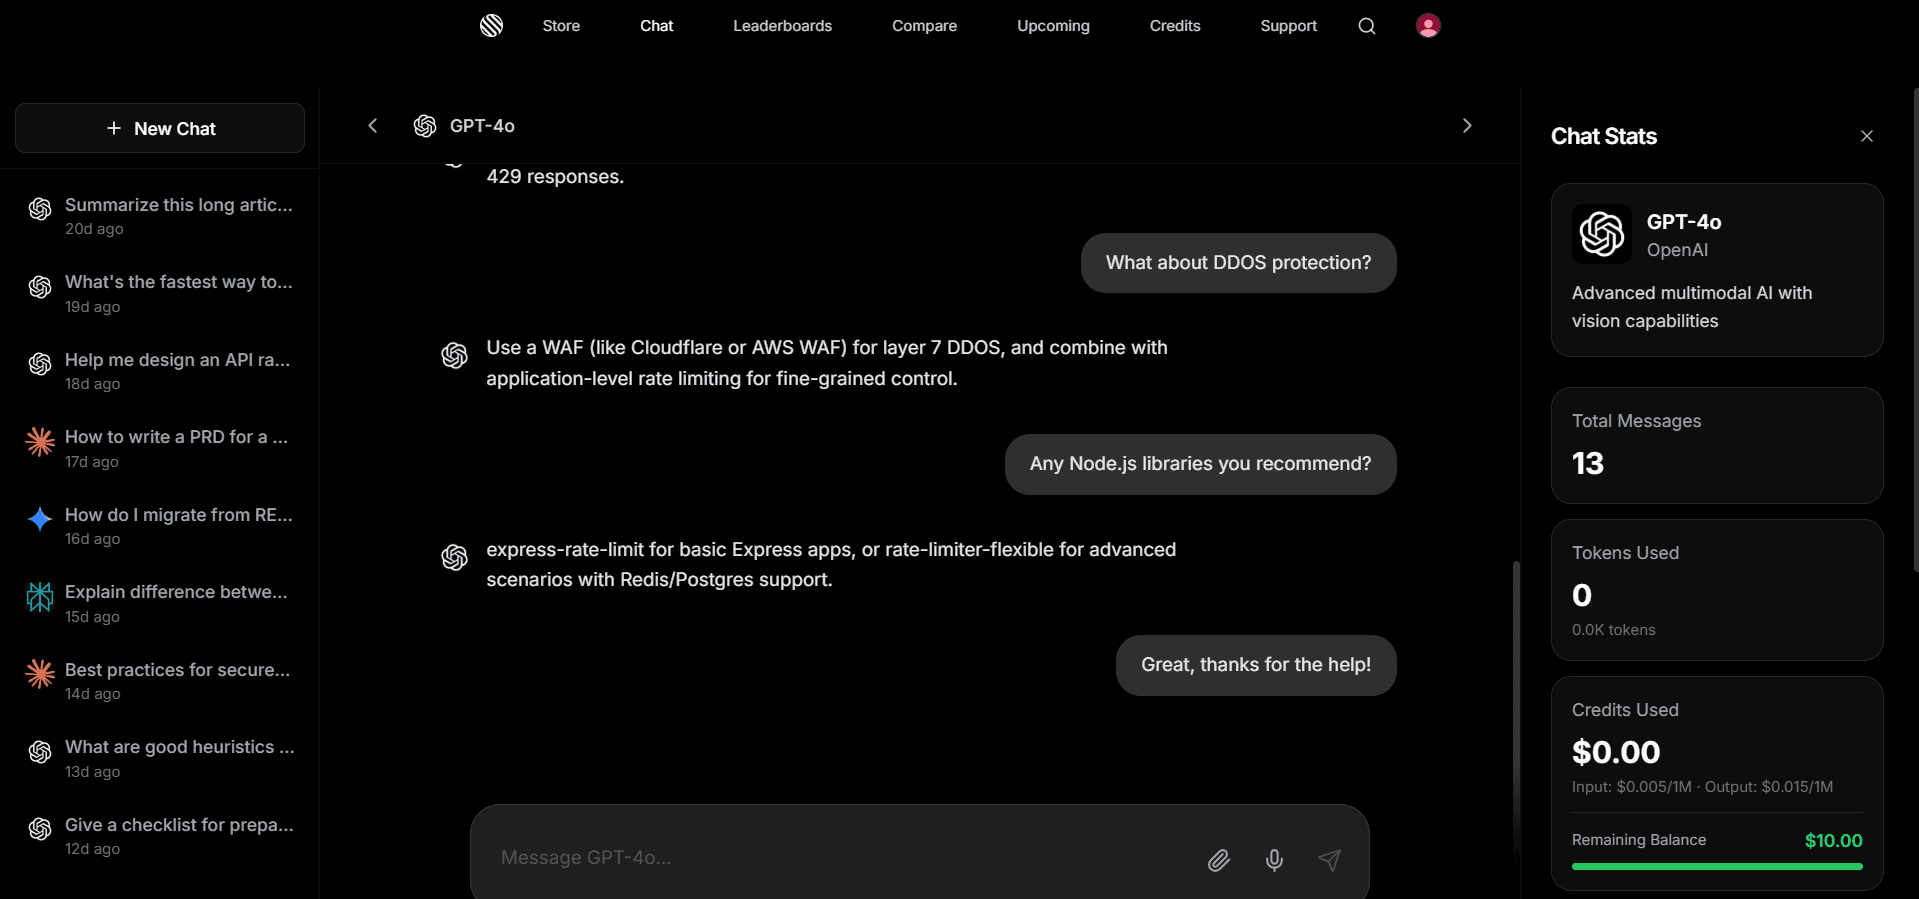Toggle stats panel with the right chevron arrow
This screenshot has height=899, width=1919.
(1467, 126)
